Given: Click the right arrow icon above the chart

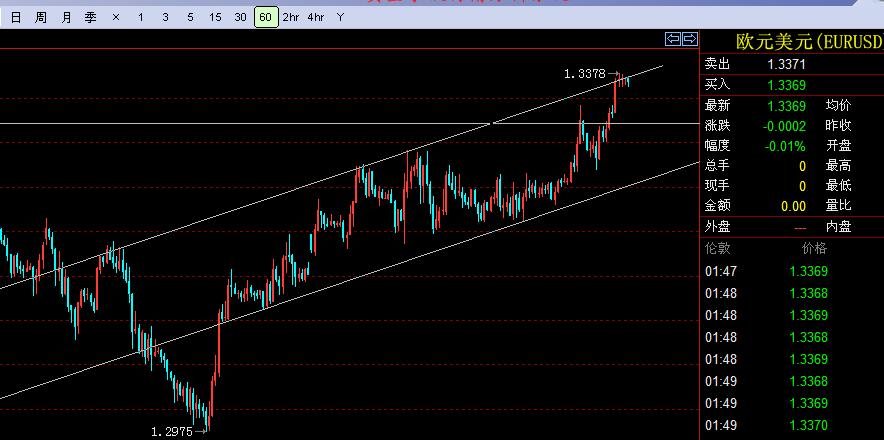Looking at the screenshot, I should [x=690, y=39].
